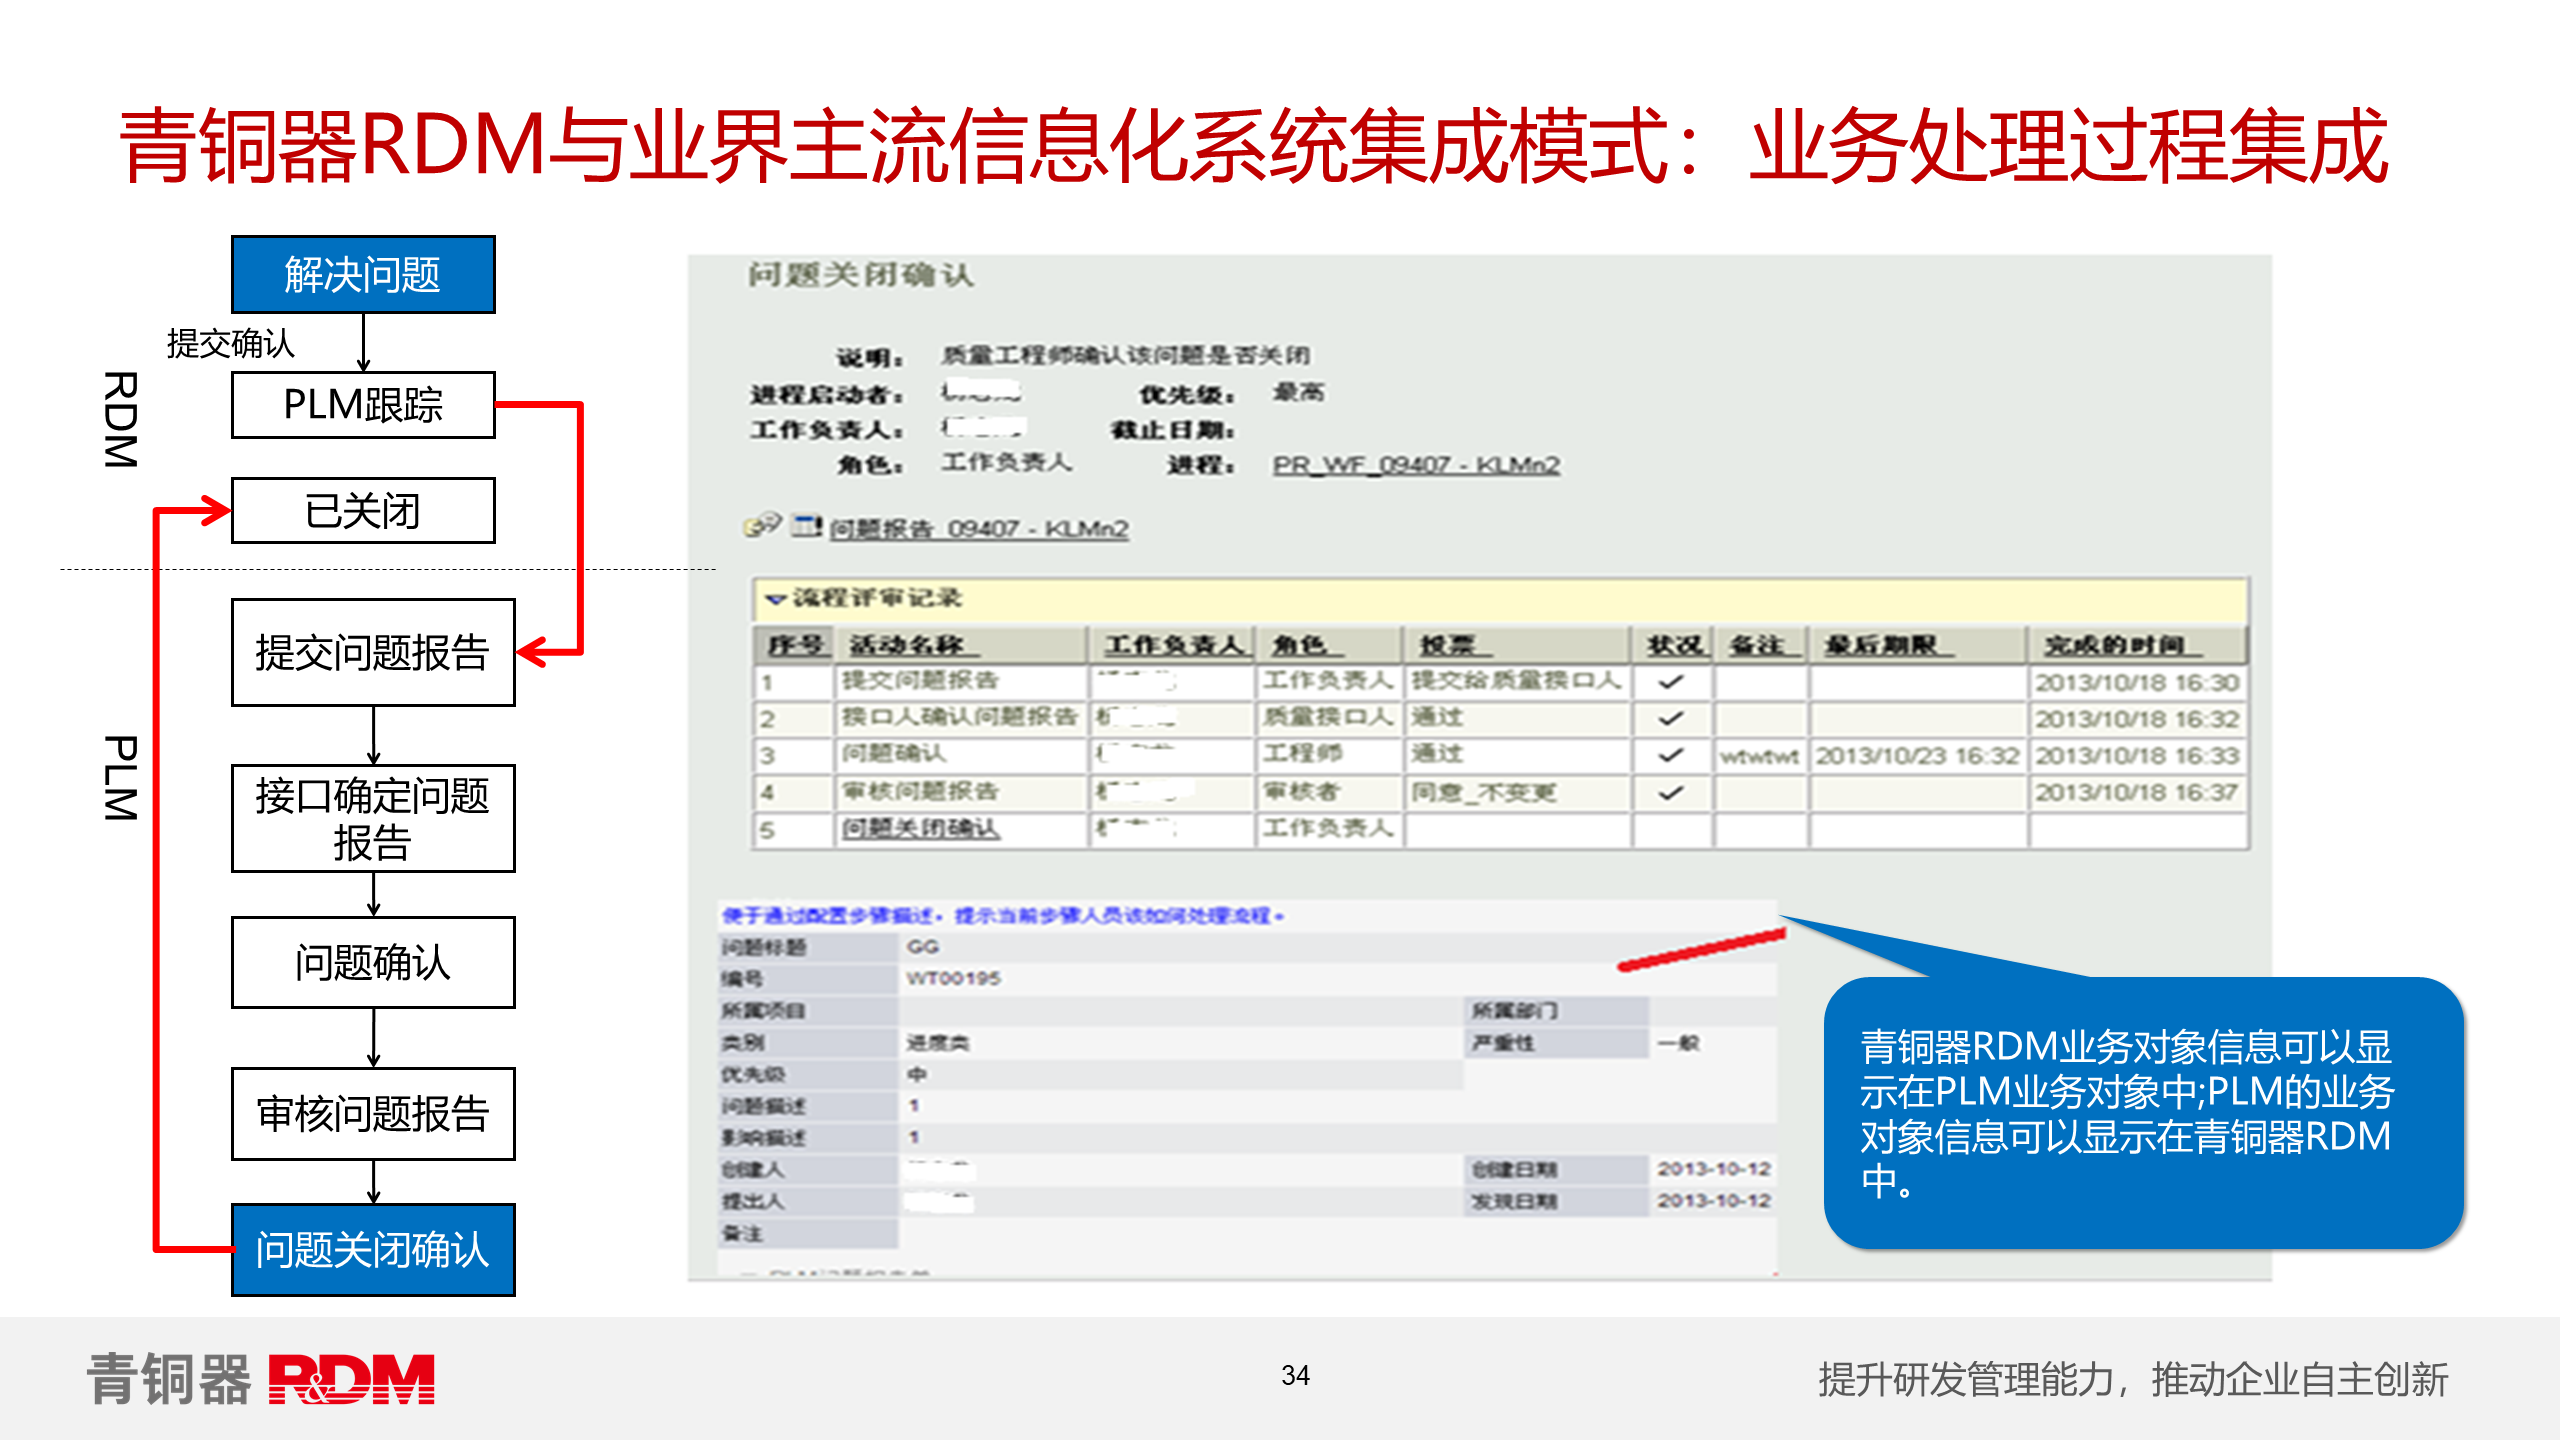Screen dimensions: 2560x1440
Task: Click the 备注 column header
Action: coord(1760,645)
